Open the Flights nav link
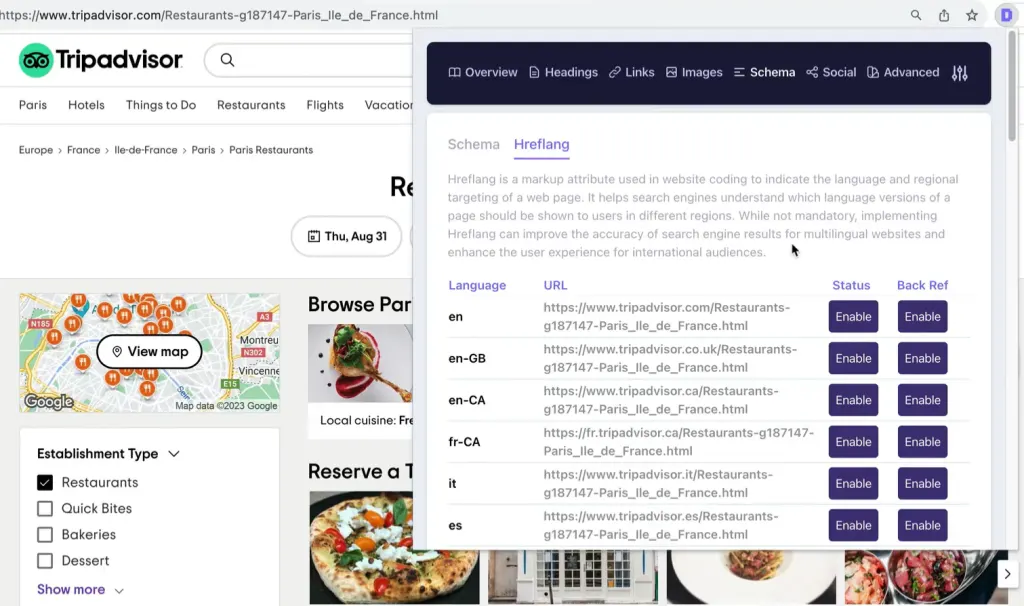1024x606 pixels. click(325, 105)
